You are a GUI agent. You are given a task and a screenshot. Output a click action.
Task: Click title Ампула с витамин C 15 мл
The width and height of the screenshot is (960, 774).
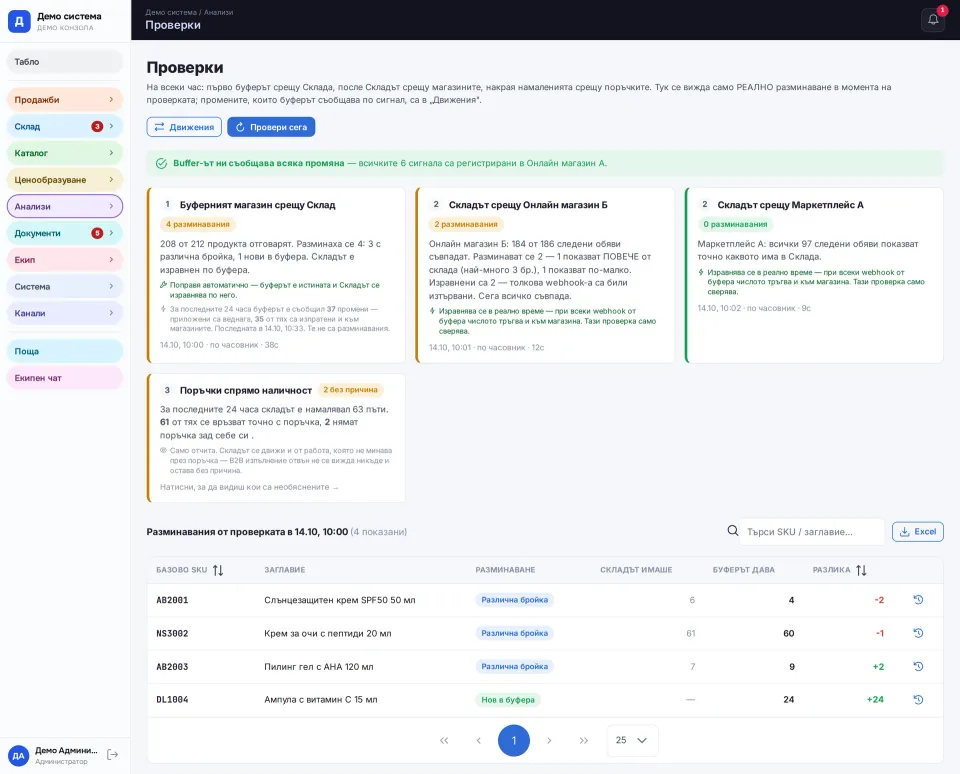click(x=321, y=699)
